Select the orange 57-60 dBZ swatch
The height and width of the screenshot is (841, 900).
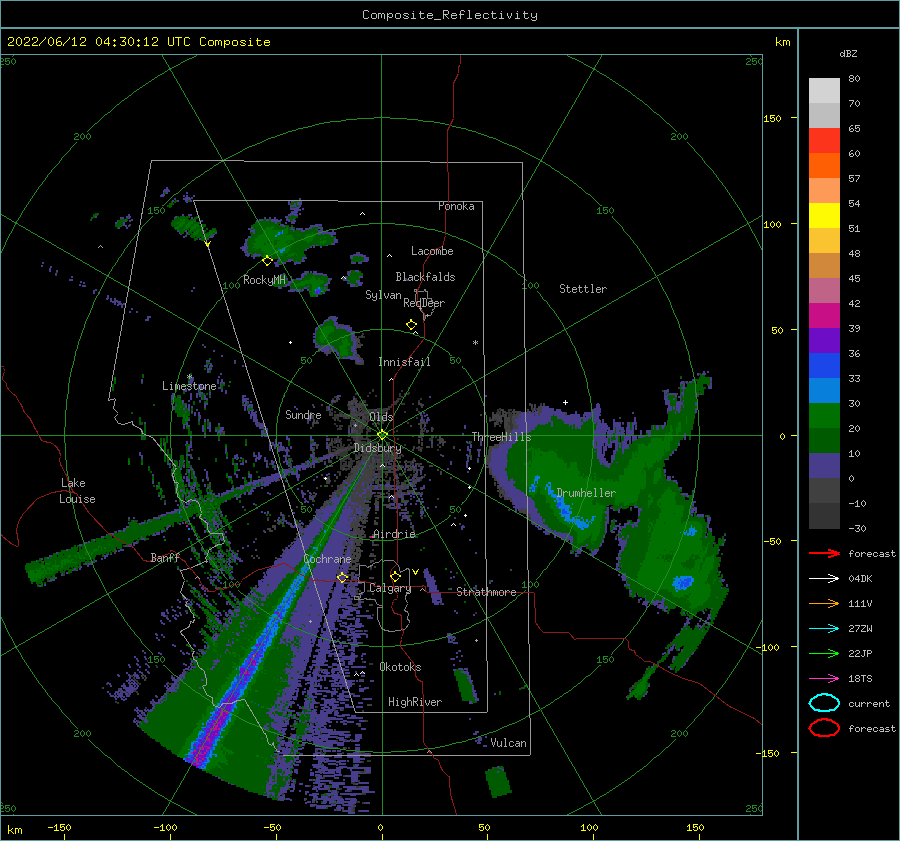click(824, 166)
